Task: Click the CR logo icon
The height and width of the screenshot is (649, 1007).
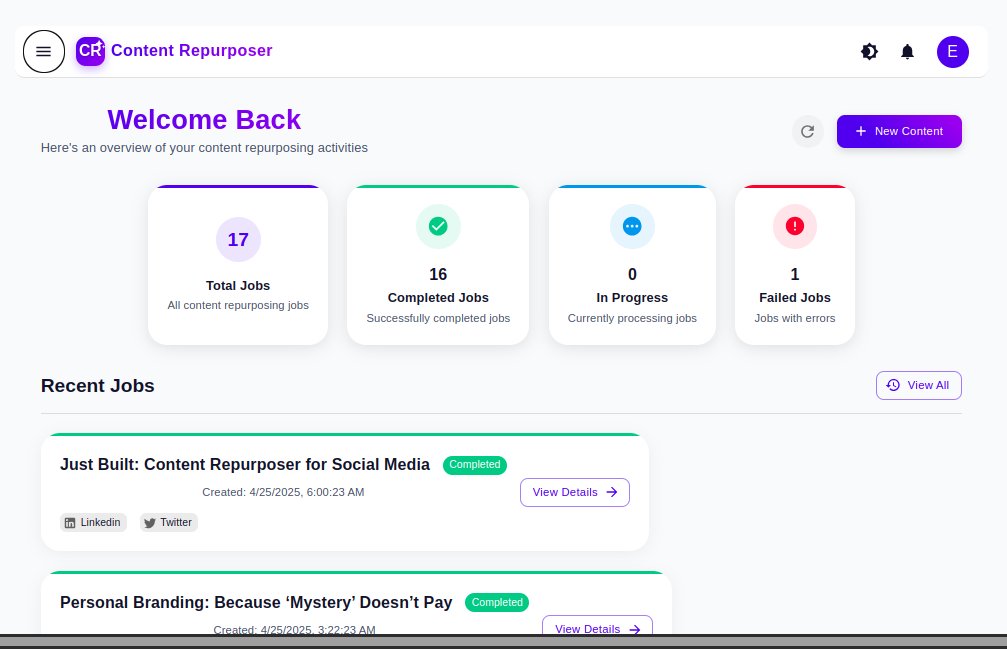Action: click(91, 51)
